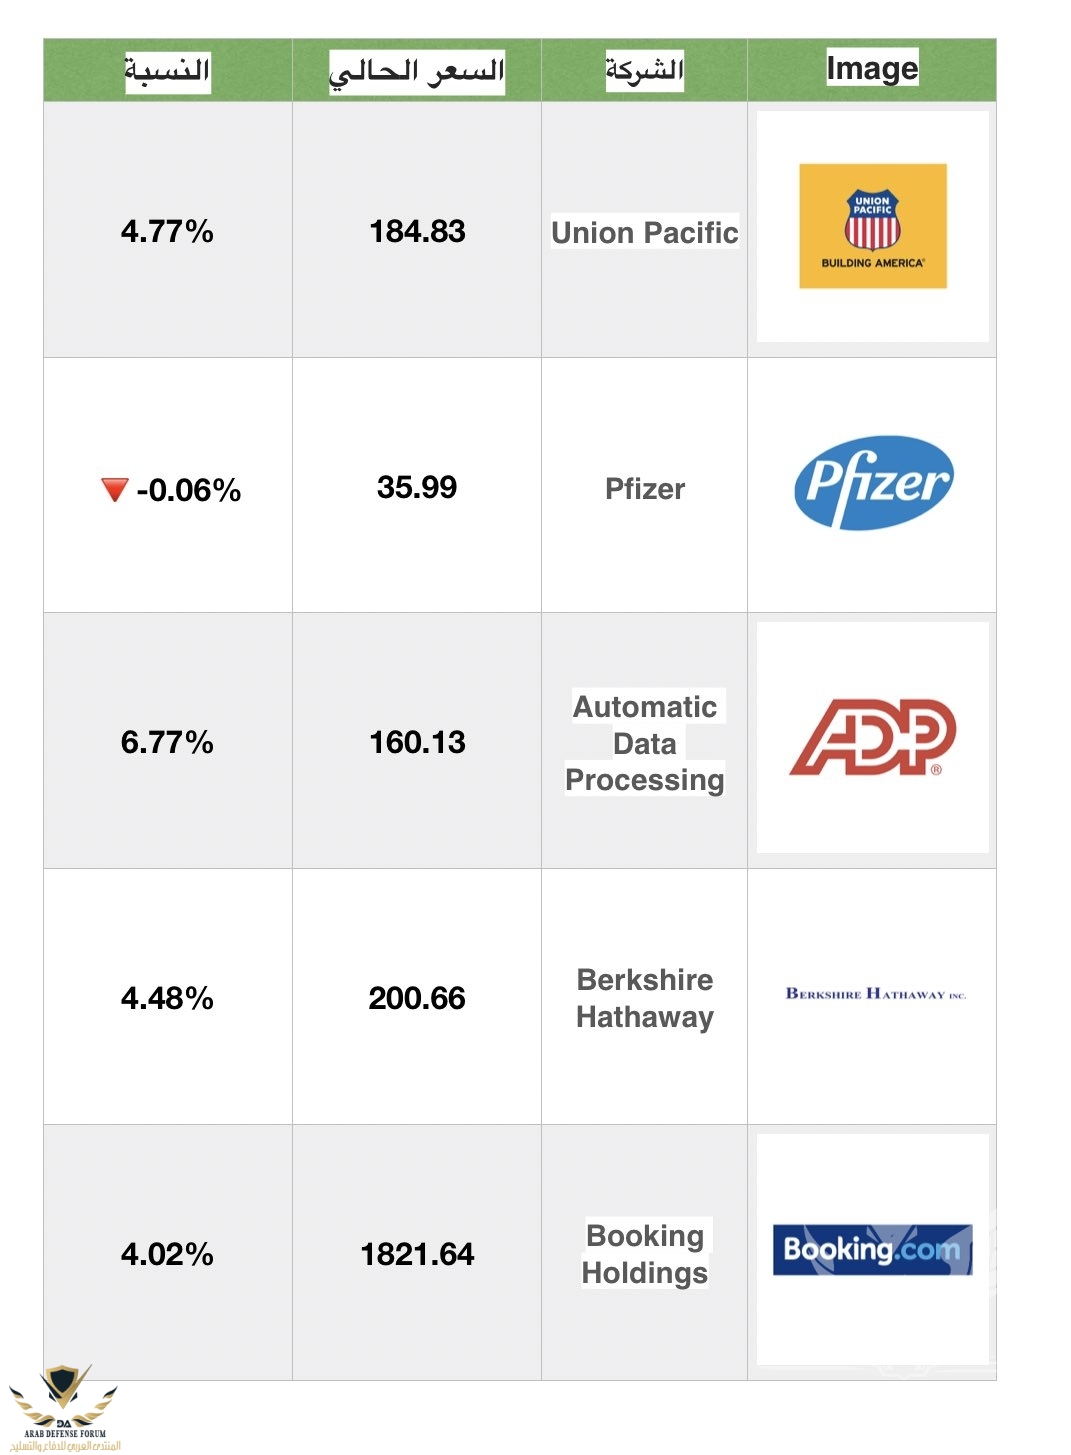Click the Union Pacific shield logo
1071x1455 pixels.
pyautogui.click(x=872, y=226)
